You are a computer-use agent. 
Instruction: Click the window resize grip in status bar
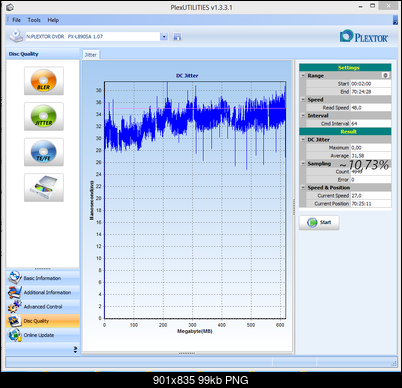[x=394, y=363]
